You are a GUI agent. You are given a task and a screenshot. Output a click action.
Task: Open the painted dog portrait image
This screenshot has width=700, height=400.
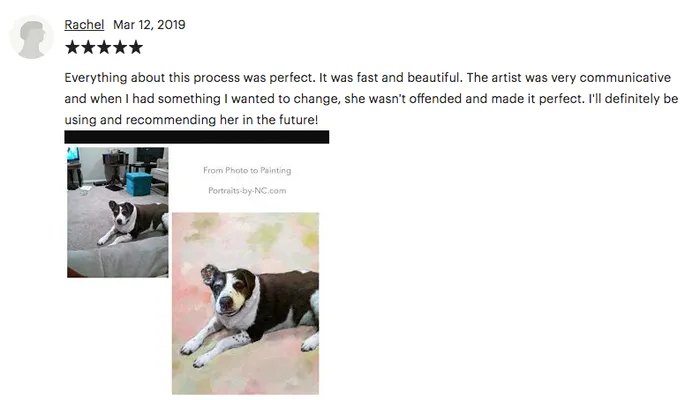click(246, 304)
